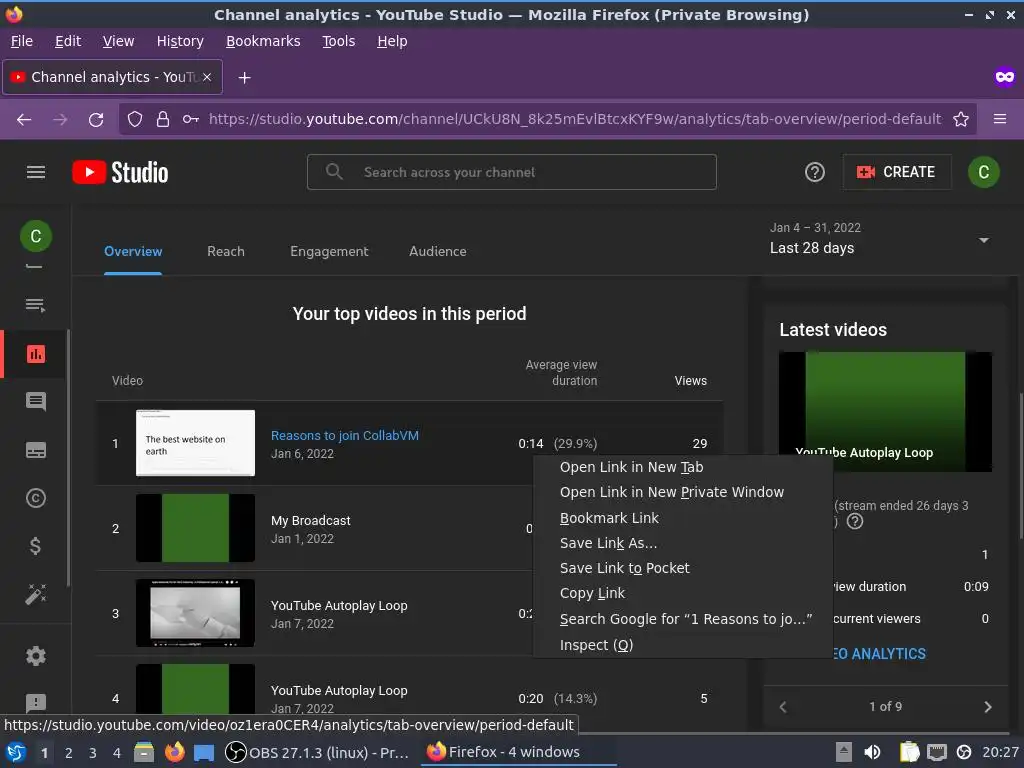Click the Latest videos preview thumbnail

[885, 411]
